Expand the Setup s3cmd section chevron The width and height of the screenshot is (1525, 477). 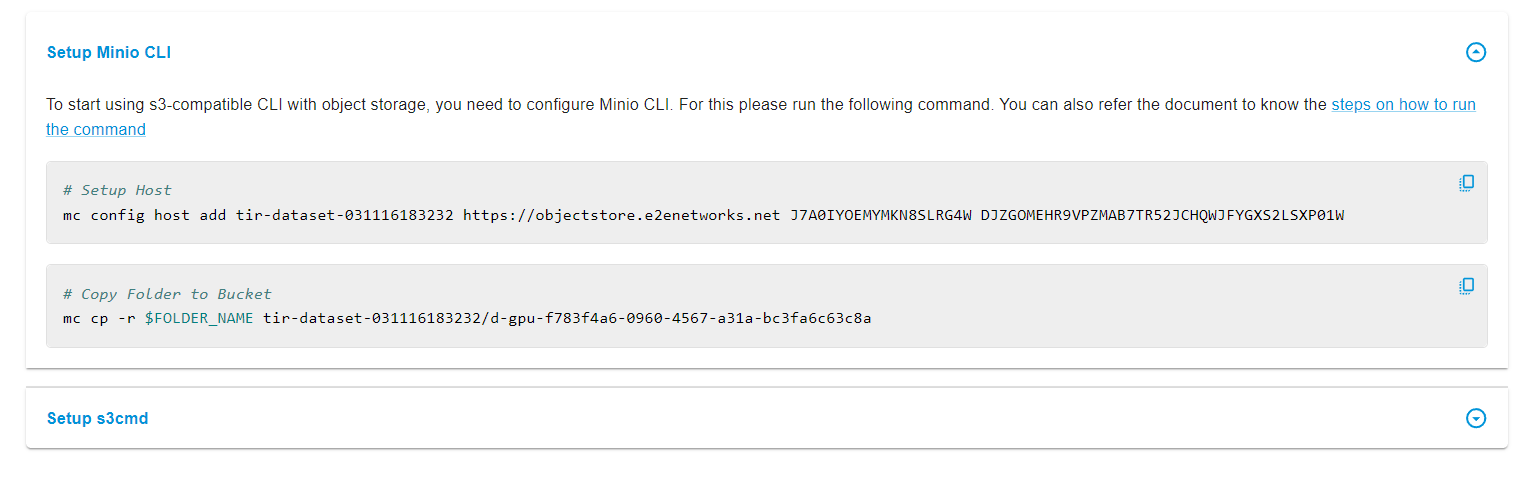1476,418
